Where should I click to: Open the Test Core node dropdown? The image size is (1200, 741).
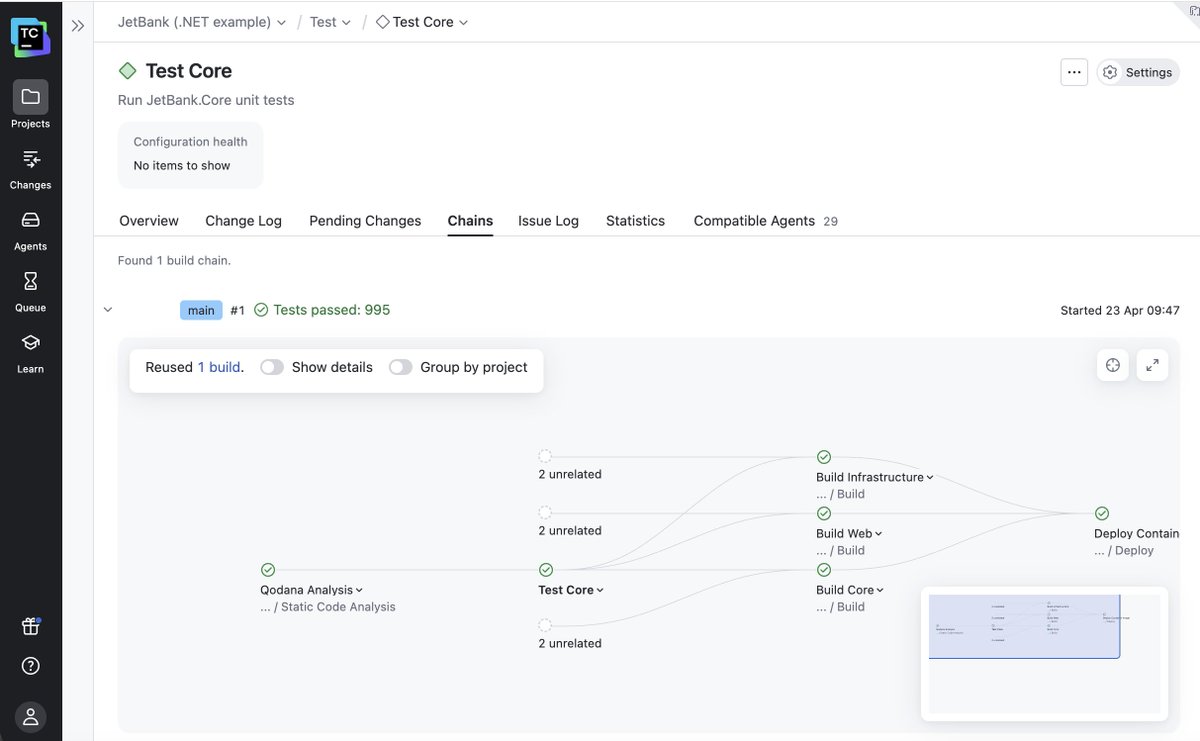[x=600, y=591]
